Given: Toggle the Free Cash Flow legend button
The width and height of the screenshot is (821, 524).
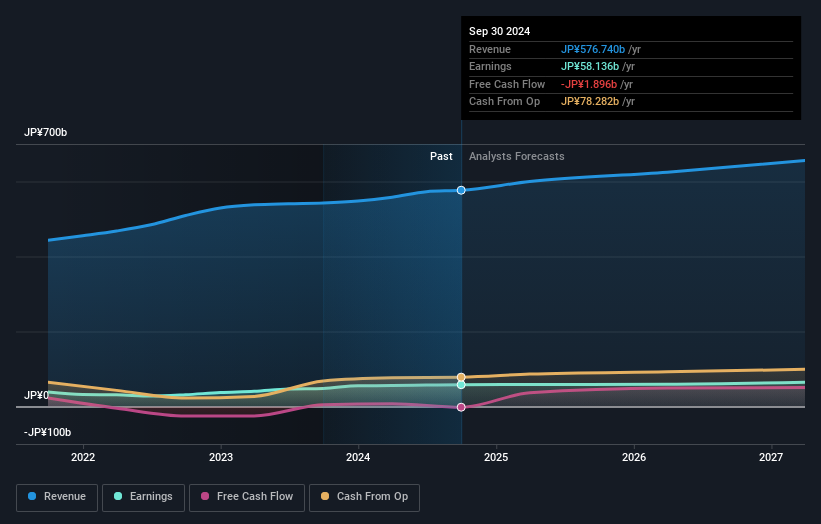Looking at the screenshot, I should [x=247, y=497].
